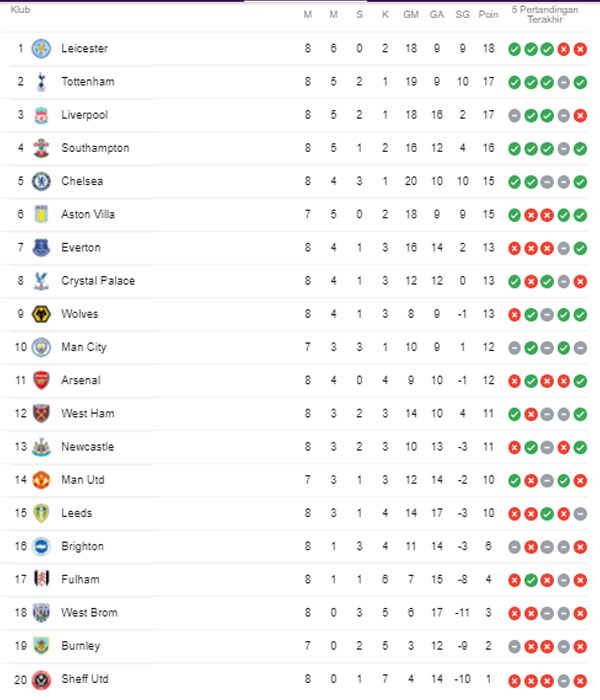
Task: Click the Klub column header
Action: pyautogui.click(x=21, y=9)
